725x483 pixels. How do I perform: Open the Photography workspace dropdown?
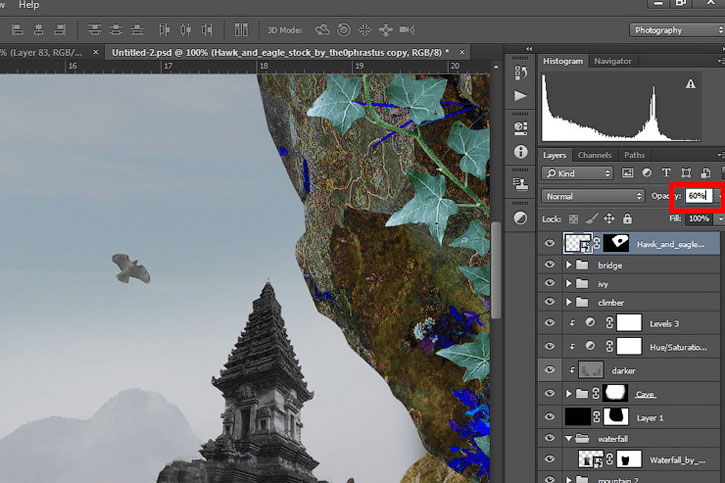coord(677,30)
